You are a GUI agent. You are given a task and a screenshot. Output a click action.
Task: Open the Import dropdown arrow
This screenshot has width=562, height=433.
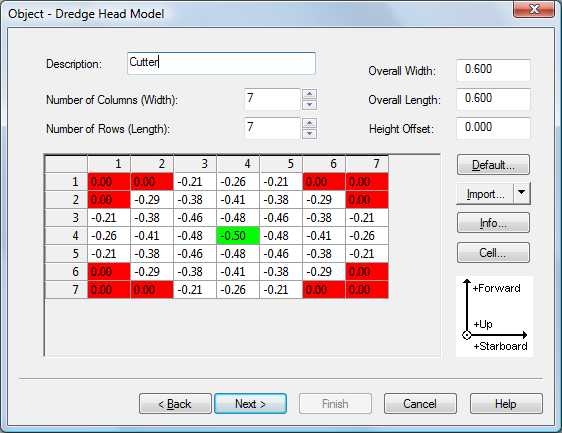click(522, 194)
